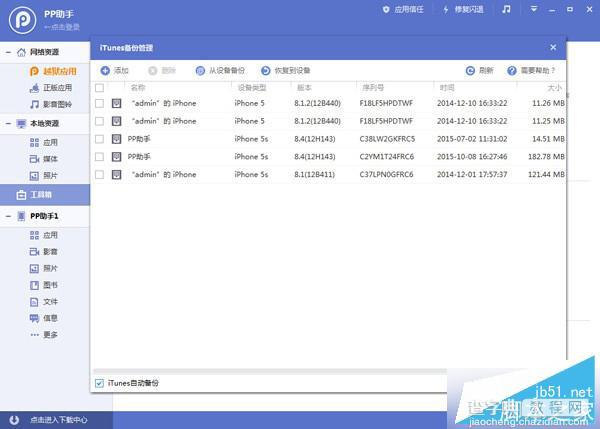Click the PP助手1 device icon
The height and width of the screenshot is (429, 600).
[21, 216]
